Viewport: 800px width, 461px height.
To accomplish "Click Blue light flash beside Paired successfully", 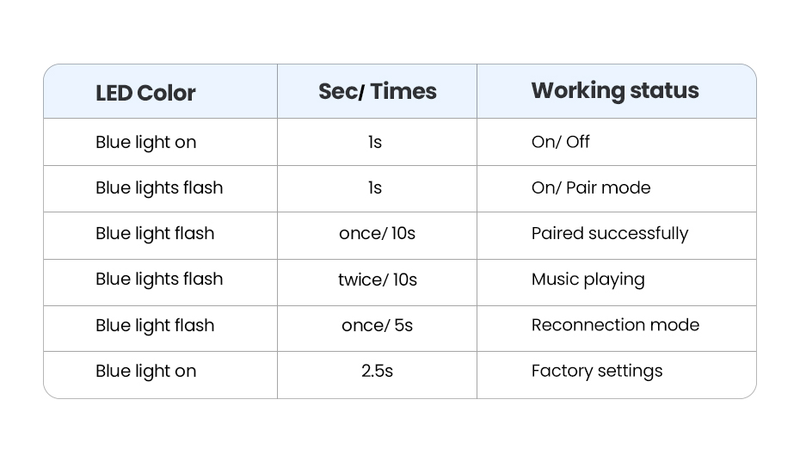I will pyautogui.click(x=155, y=234).
